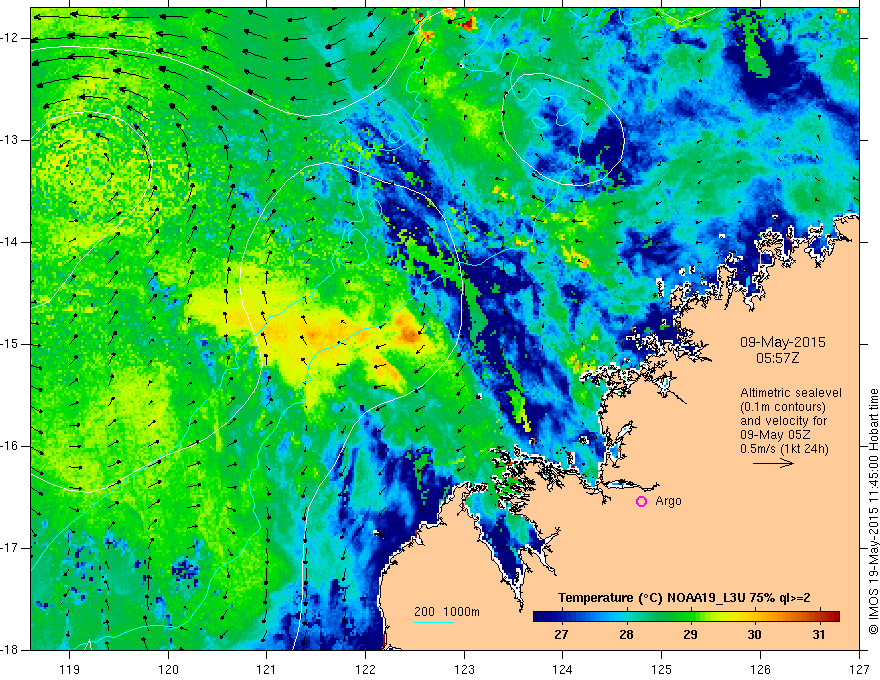Click the velocity reference arrow in legend
Image resolution: width=880 pixels, height=680 pixels.
773,463
